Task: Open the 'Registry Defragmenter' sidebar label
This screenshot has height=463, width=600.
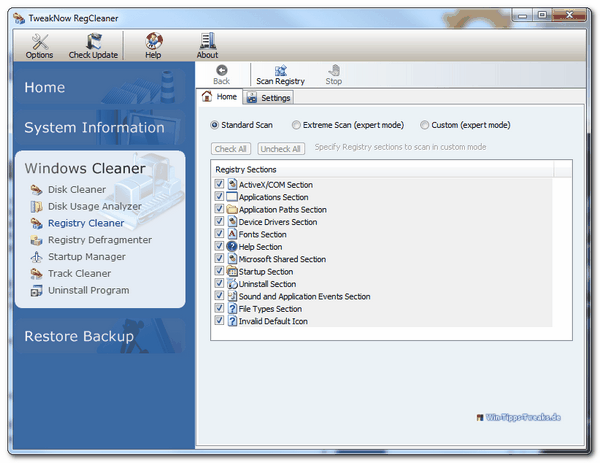Action: click(100, 240)
